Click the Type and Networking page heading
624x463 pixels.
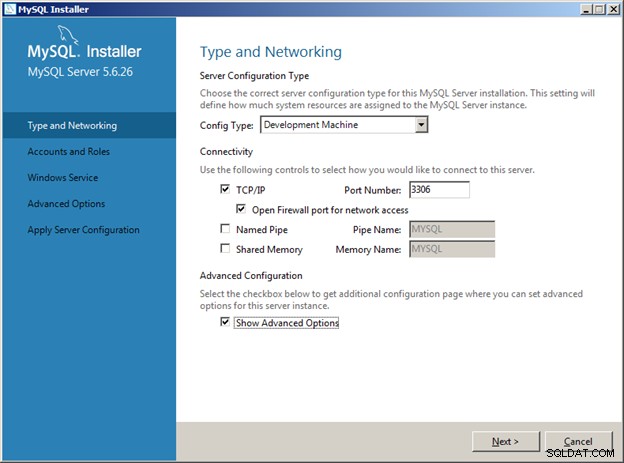pyautogui.click(x=271, y=52)
